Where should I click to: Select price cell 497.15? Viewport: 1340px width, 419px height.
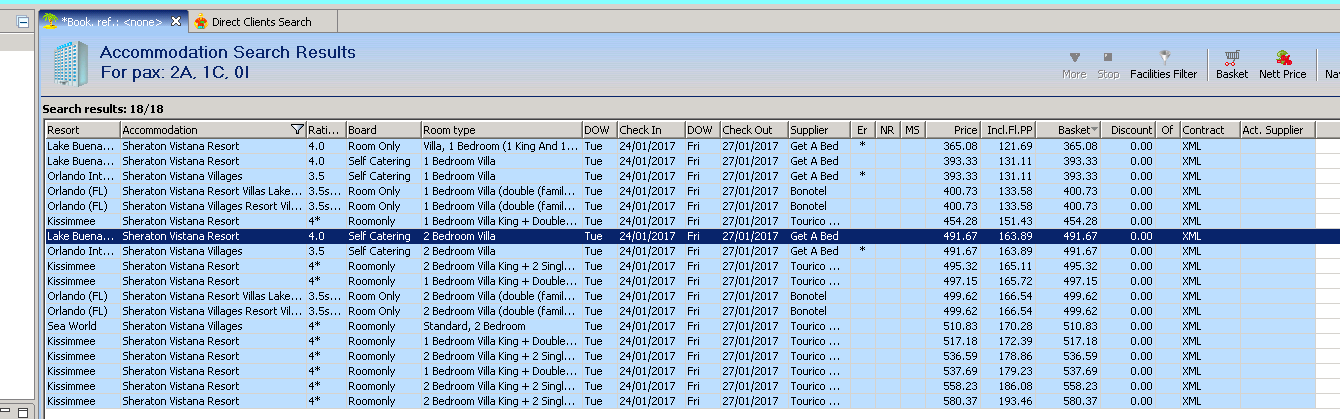953,281
